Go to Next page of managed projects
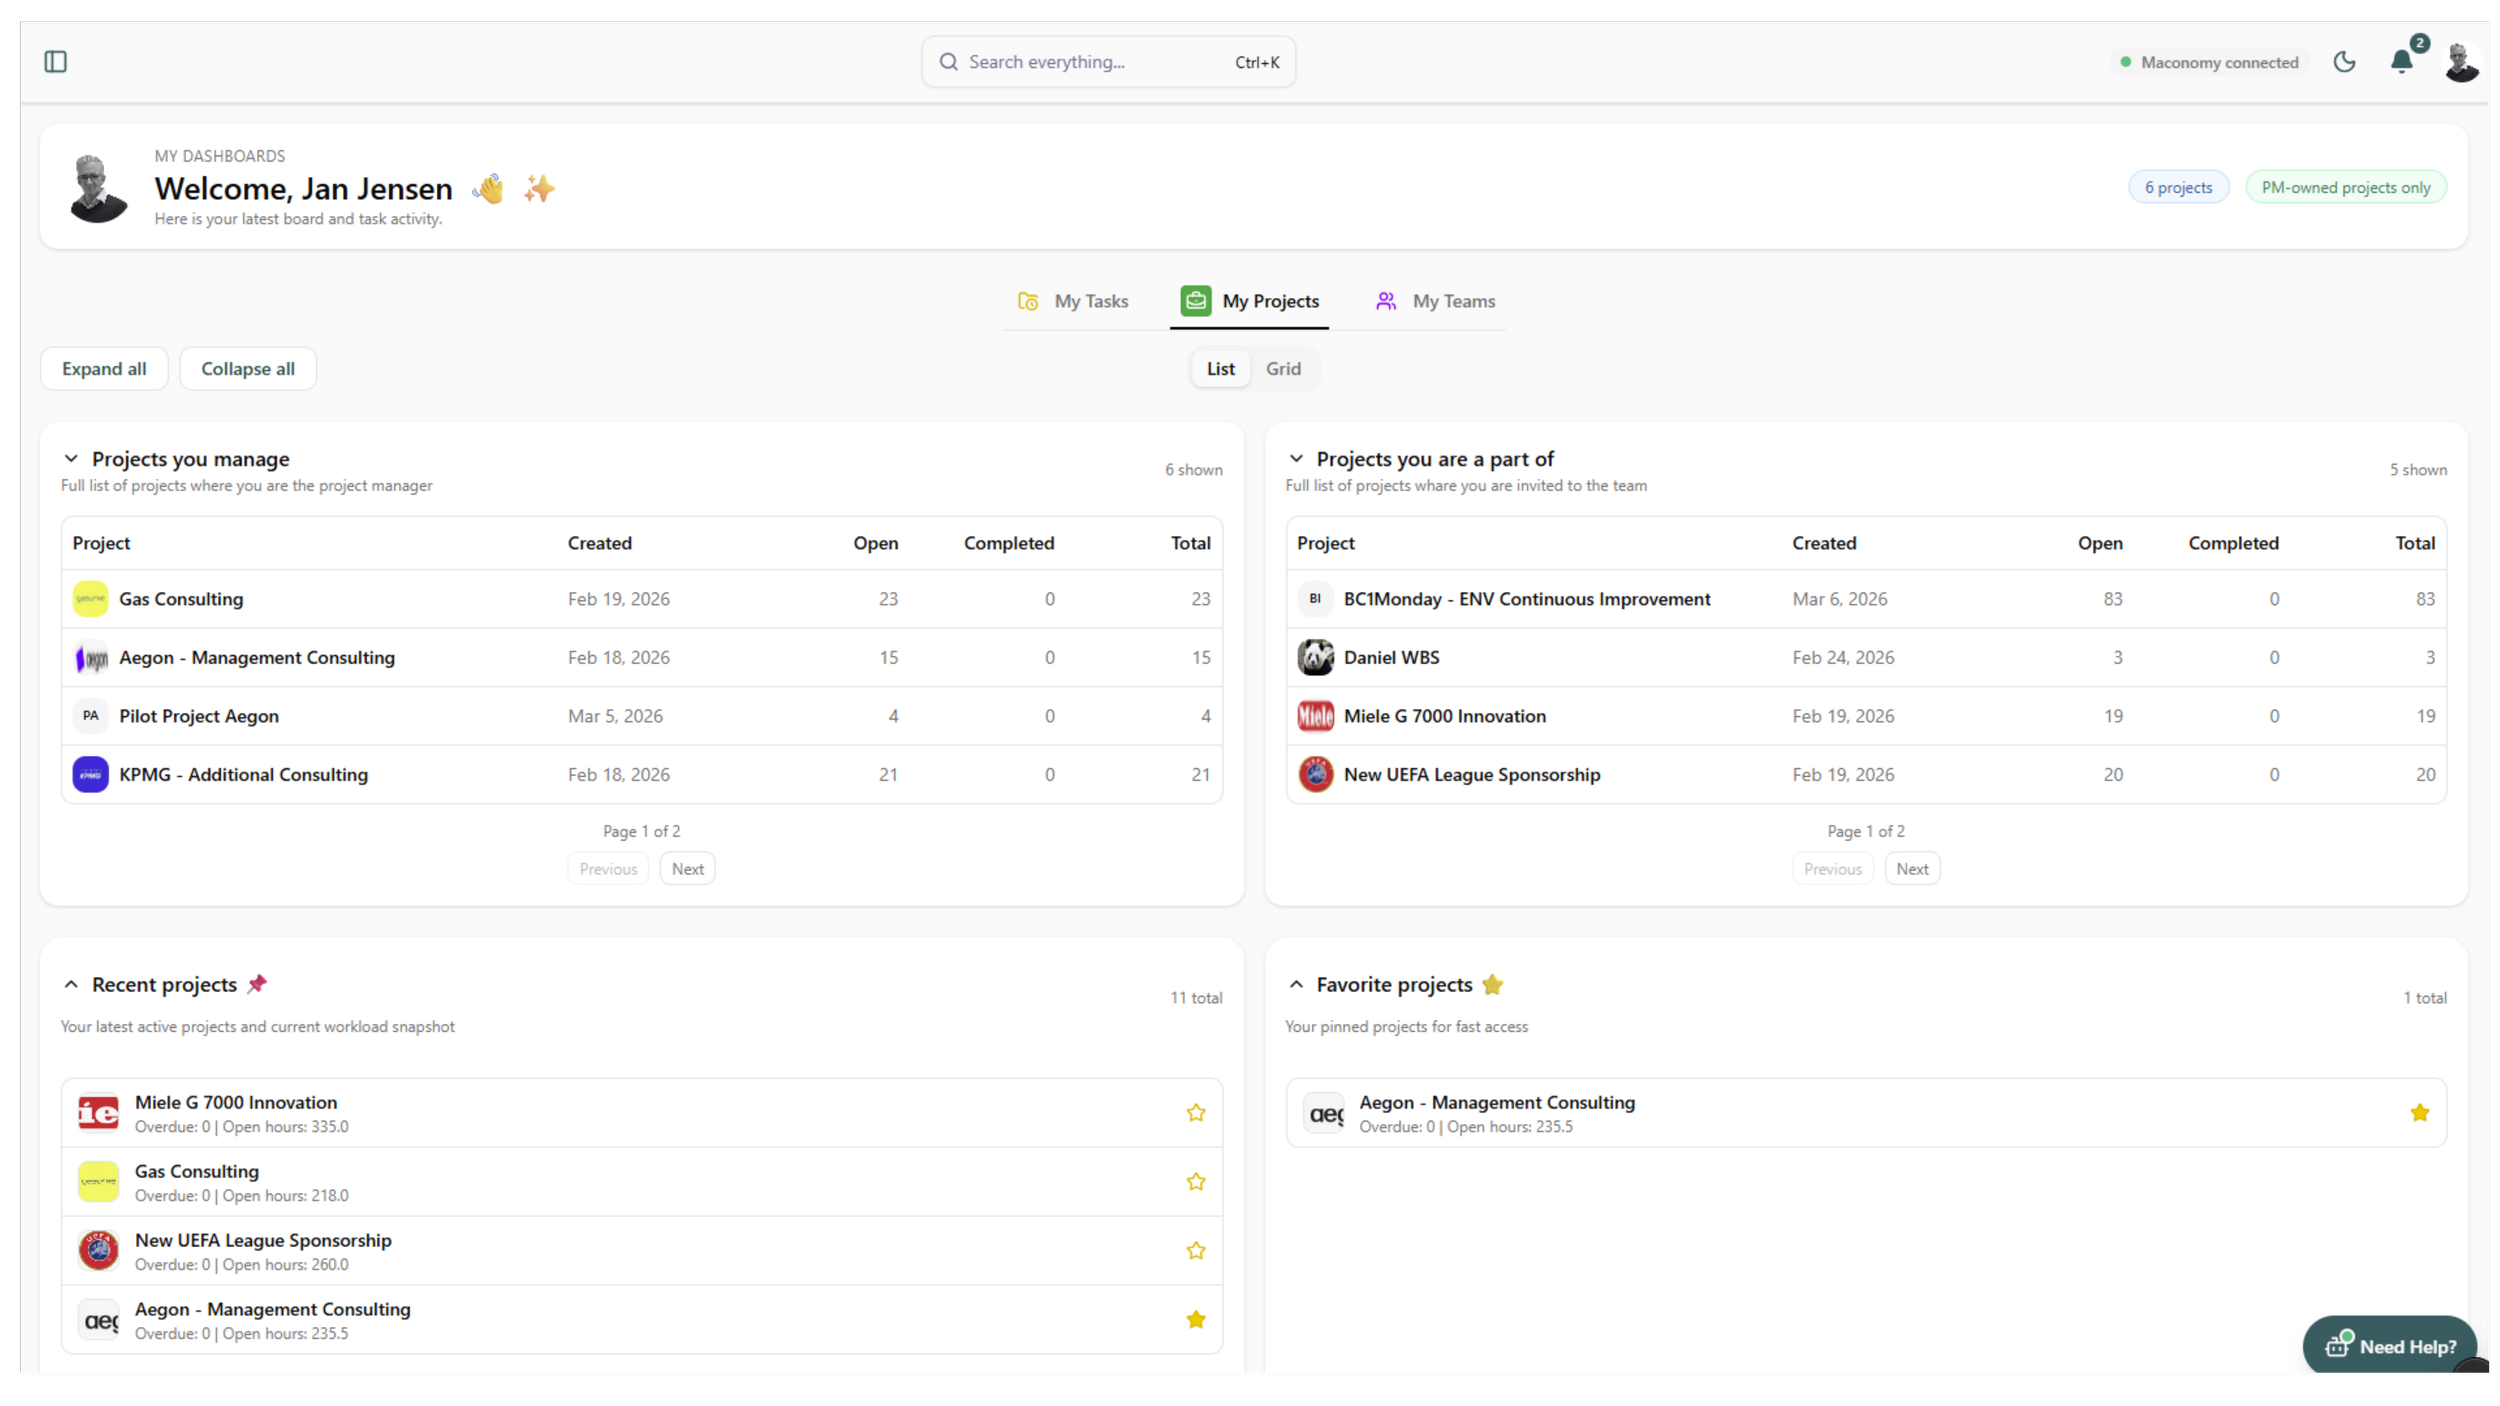 coord(687,869)
